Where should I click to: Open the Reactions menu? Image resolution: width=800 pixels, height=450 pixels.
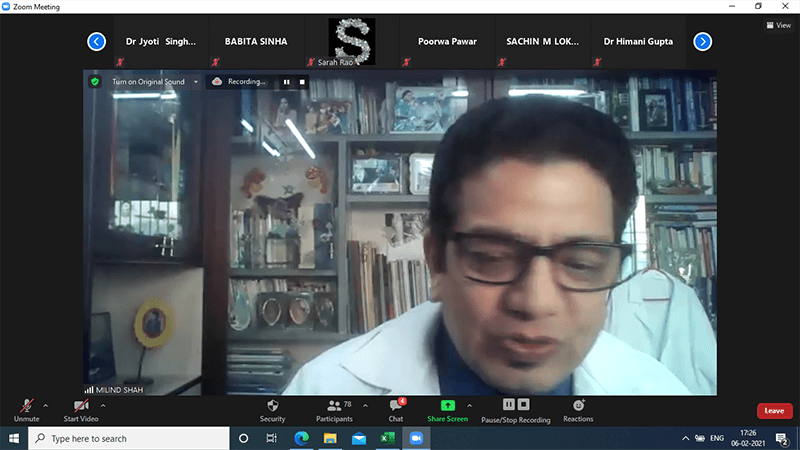click(x=578, y=405)
